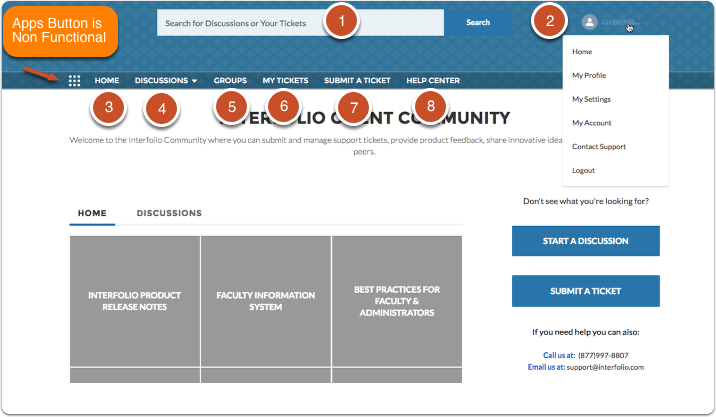Switch to the Discussions content tab
The width and height of the screenshot is (716, 417).
(x=169, y=213)
